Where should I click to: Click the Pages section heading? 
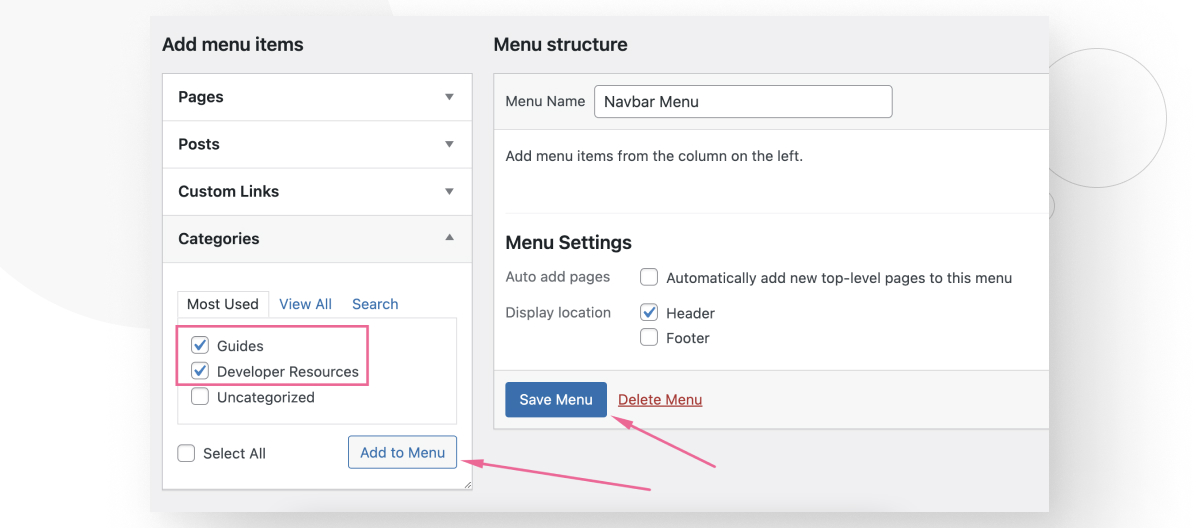pos(201,97)
